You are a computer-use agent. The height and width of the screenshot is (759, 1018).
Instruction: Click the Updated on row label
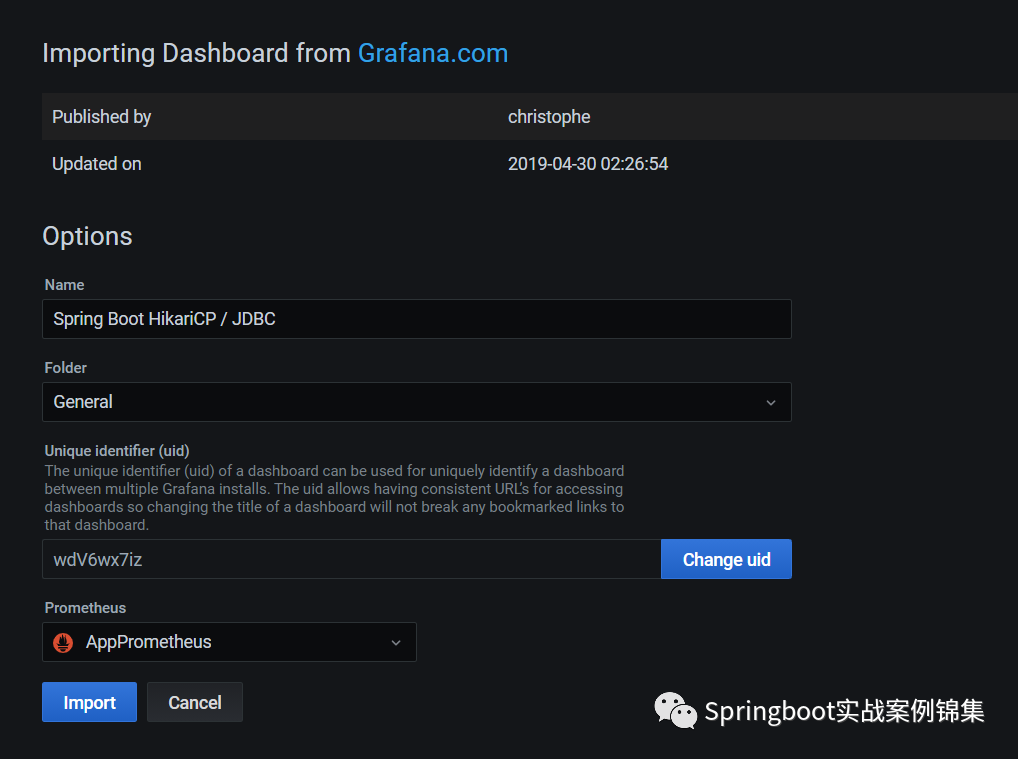(97, 164)
